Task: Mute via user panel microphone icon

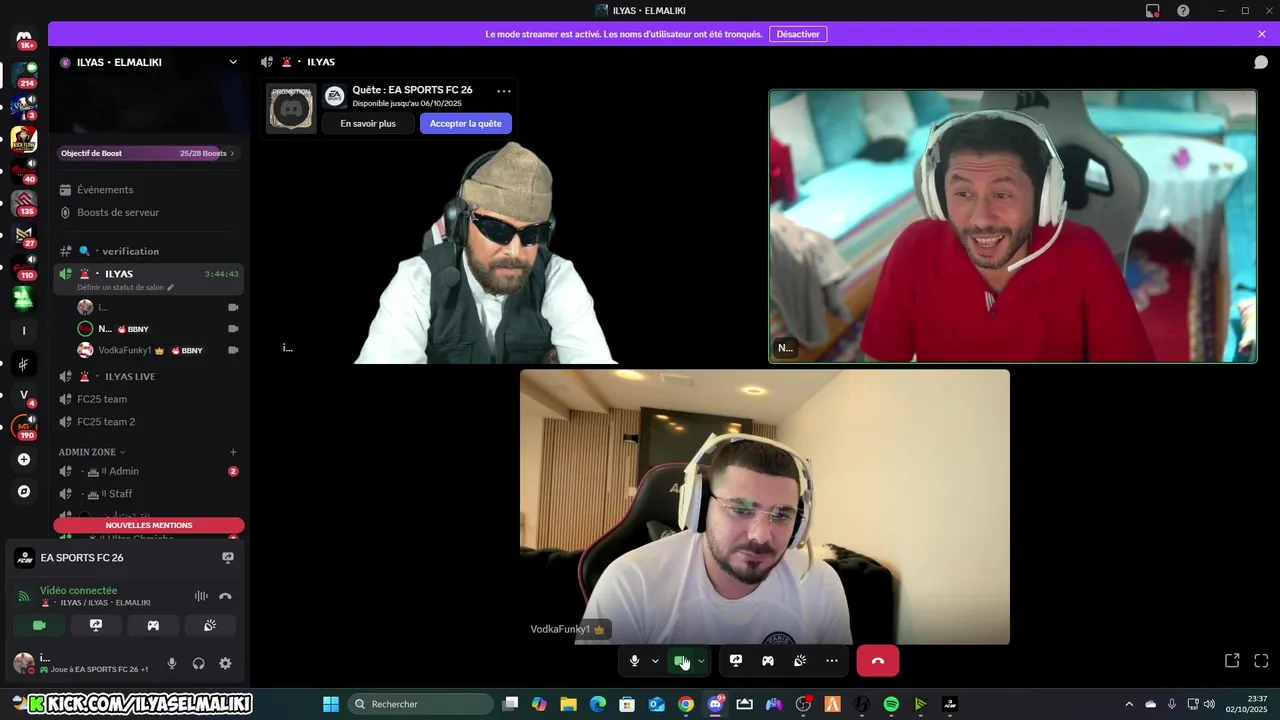Action: [172, 663]
